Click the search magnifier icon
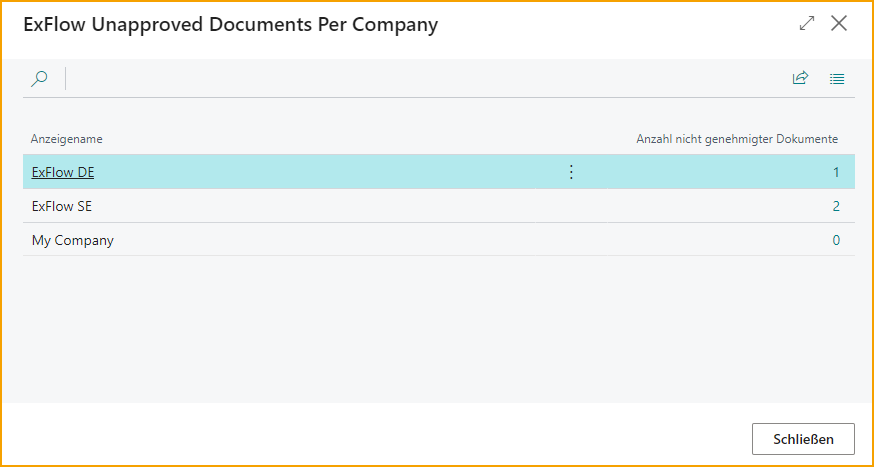 39,79
